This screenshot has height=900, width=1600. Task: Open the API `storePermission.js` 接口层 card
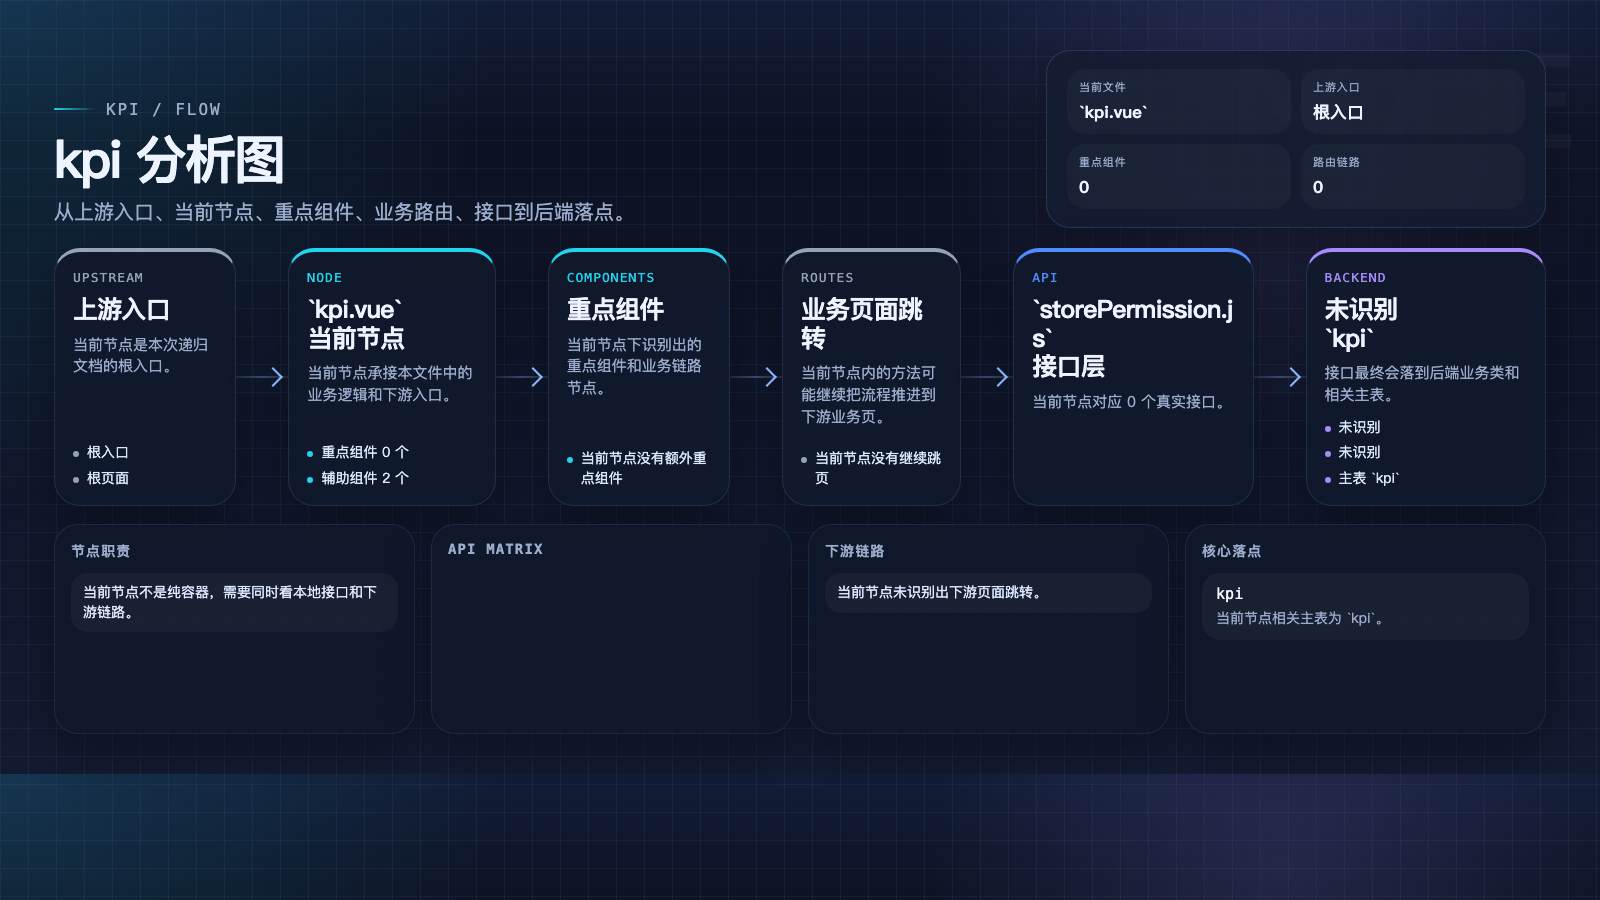click(1133, 377)
